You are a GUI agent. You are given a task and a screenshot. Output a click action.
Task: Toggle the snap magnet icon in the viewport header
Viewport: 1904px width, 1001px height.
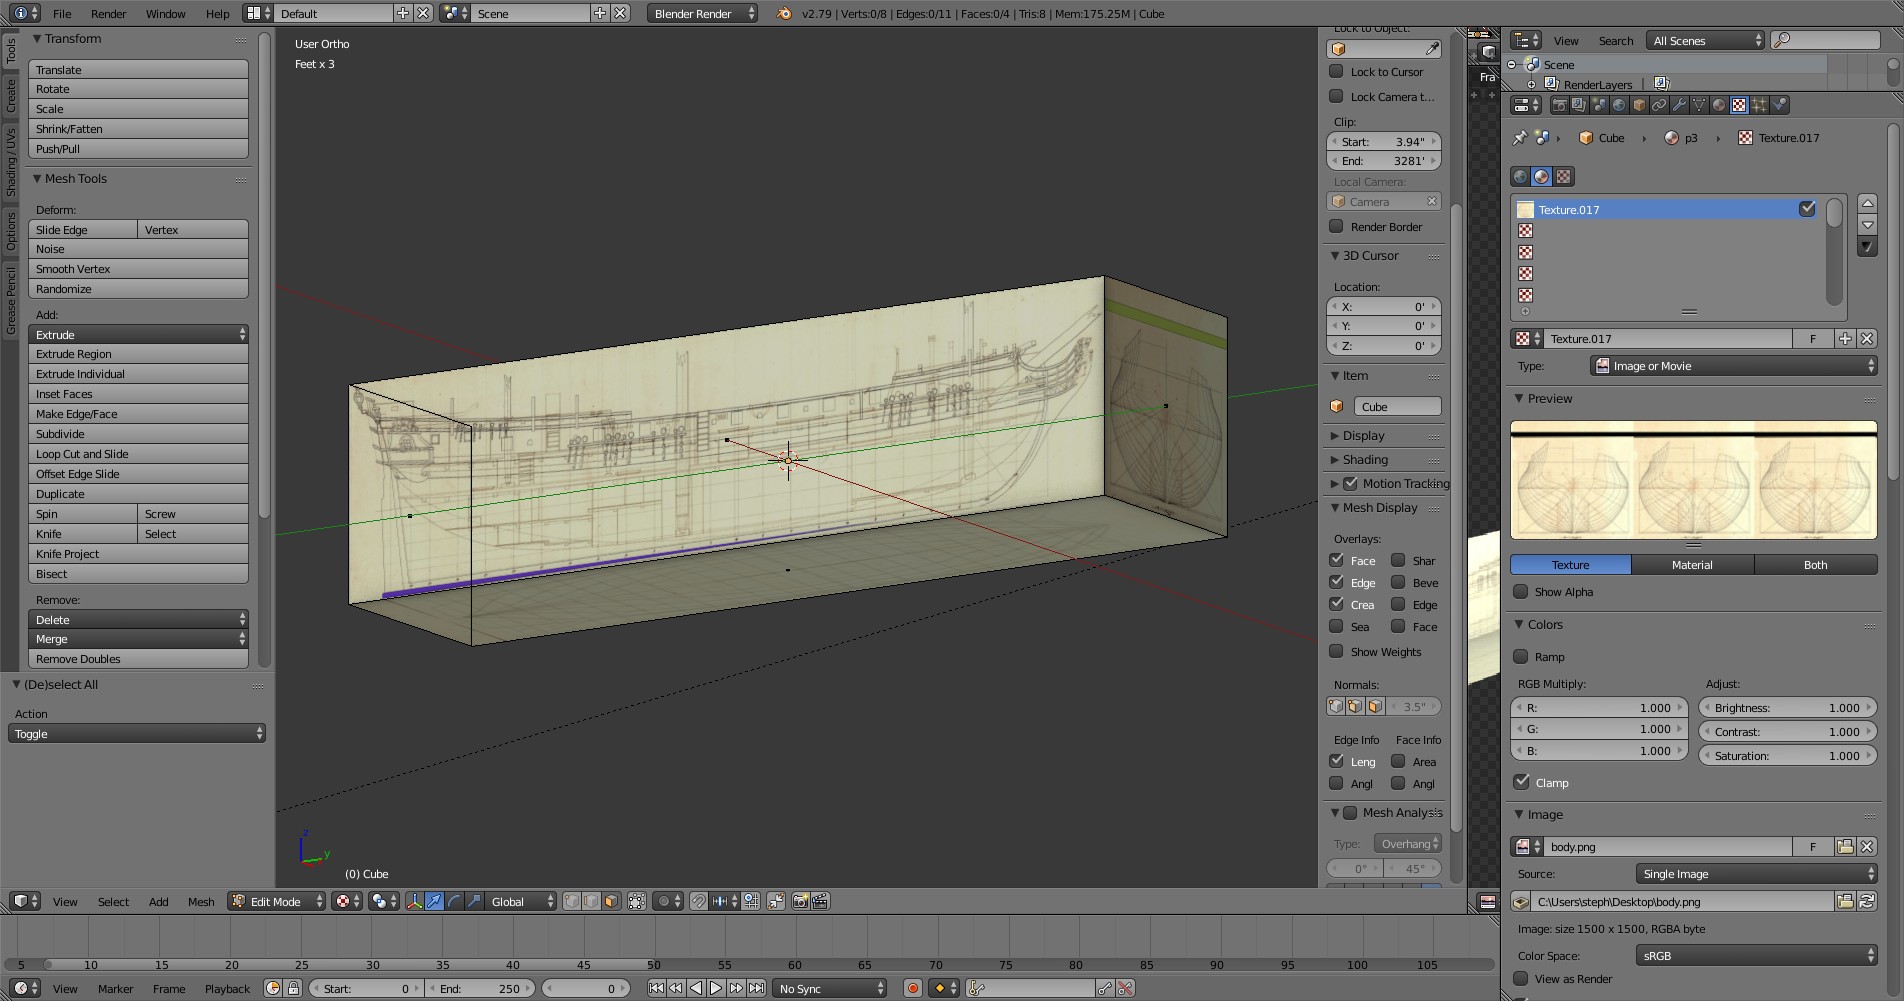pyautogui.click(x=699, y=901)
